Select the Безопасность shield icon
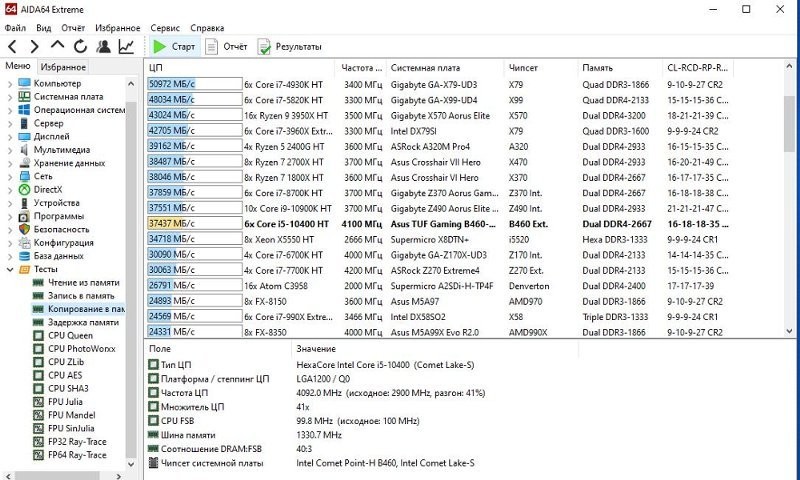This screenshot has height=480, width=800. point(24,229)
